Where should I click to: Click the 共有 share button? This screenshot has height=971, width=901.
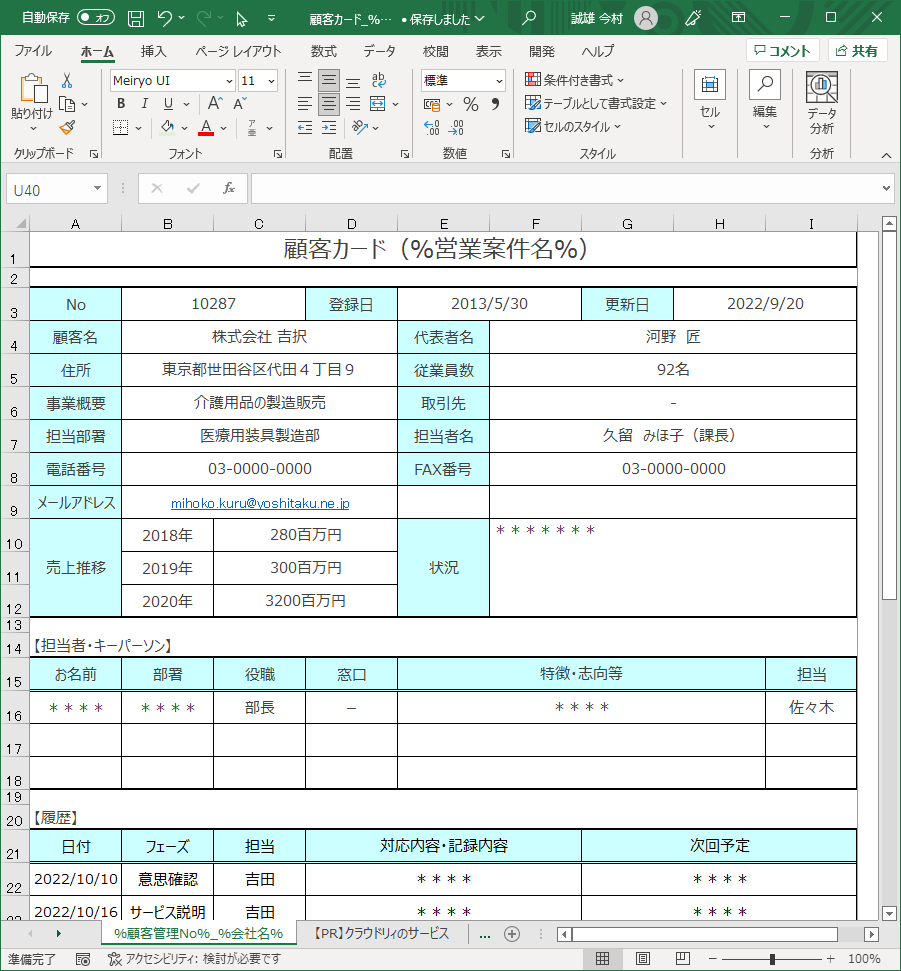(857, 51)
